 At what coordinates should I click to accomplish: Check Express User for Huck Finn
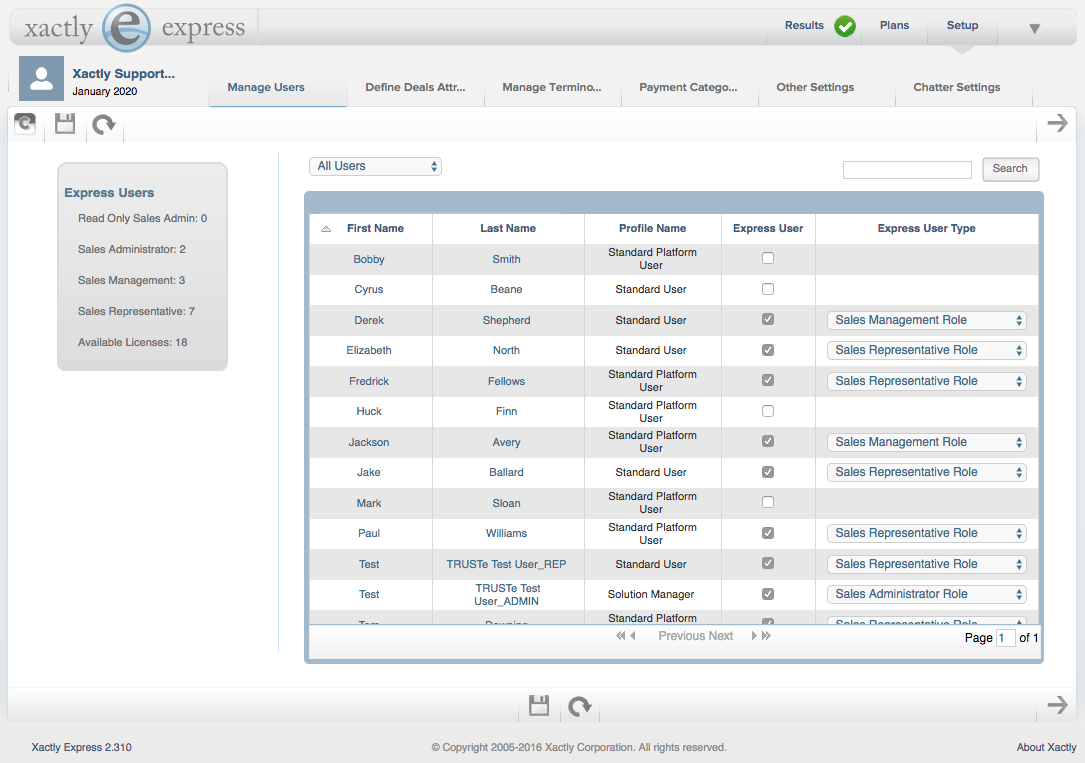tap(768, 411)
